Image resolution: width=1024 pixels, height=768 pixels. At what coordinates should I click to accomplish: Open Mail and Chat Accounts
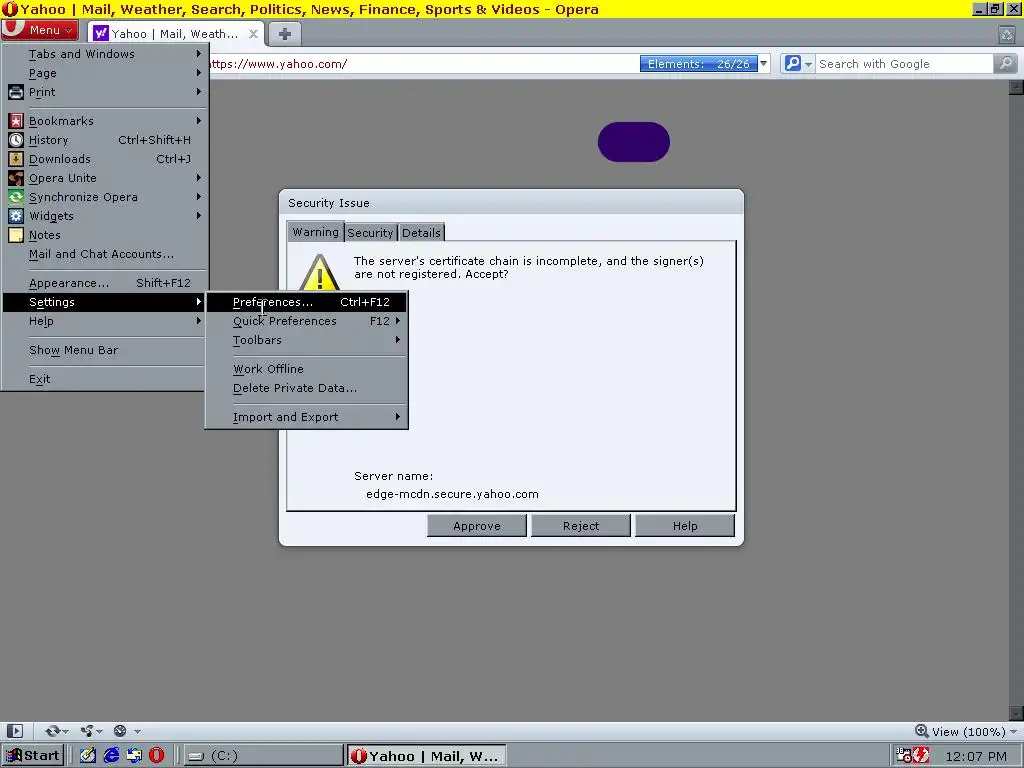pyautogui.click(x=105, y=254)
